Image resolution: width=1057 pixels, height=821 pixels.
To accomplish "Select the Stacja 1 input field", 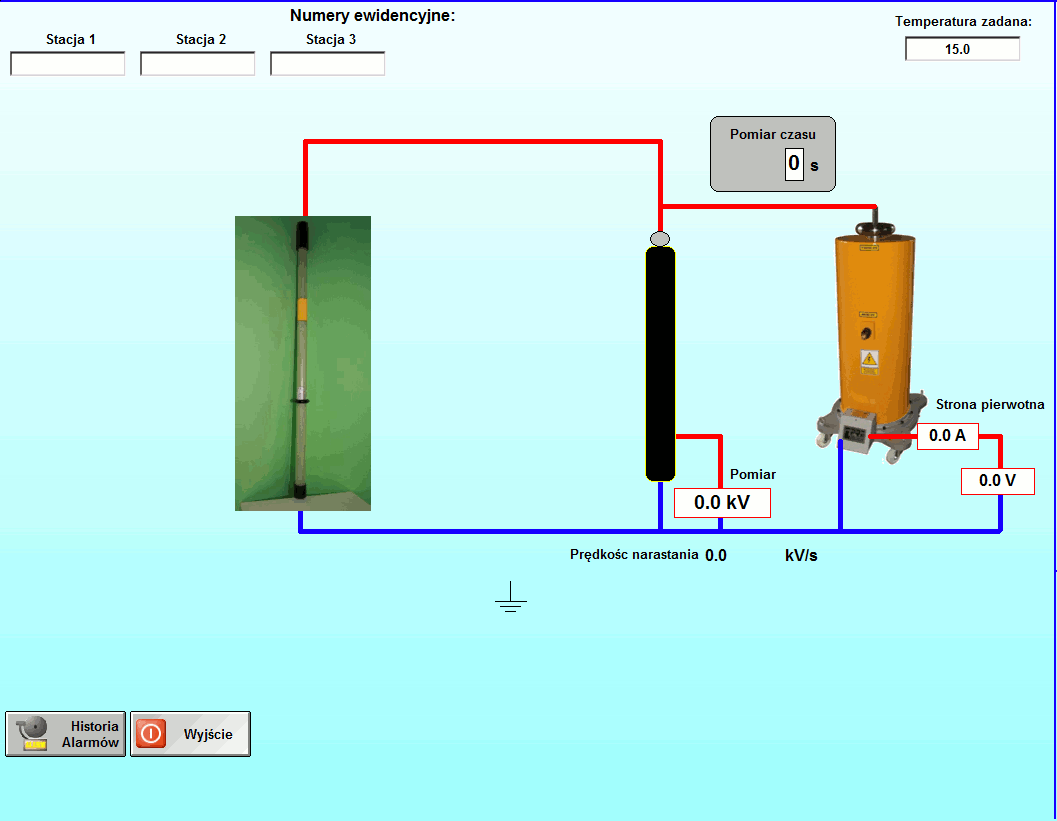I will coord(67,64).
